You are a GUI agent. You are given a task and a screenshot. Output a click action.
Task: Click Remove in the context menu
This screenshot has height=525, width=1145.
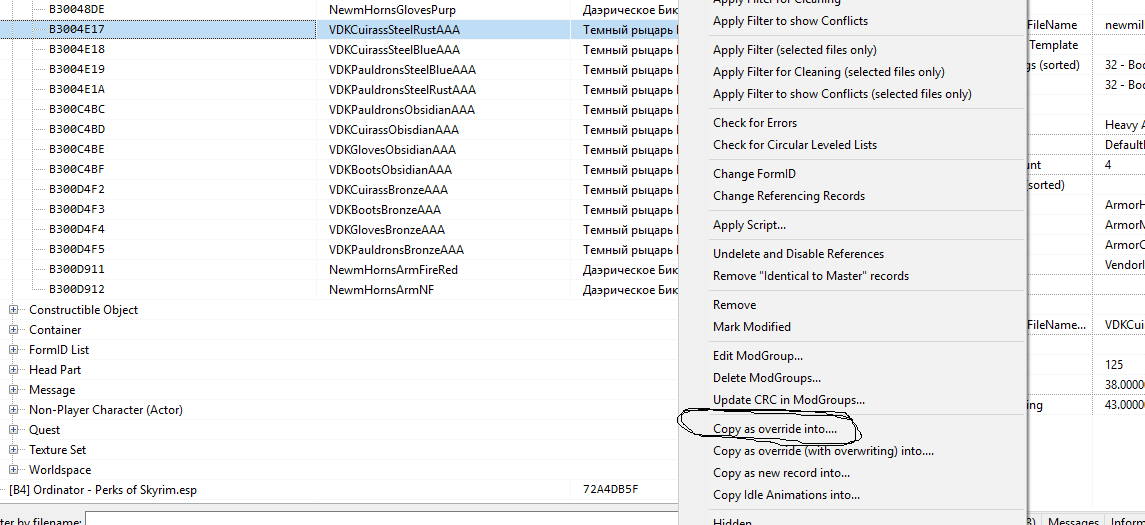tap(735, 305)
